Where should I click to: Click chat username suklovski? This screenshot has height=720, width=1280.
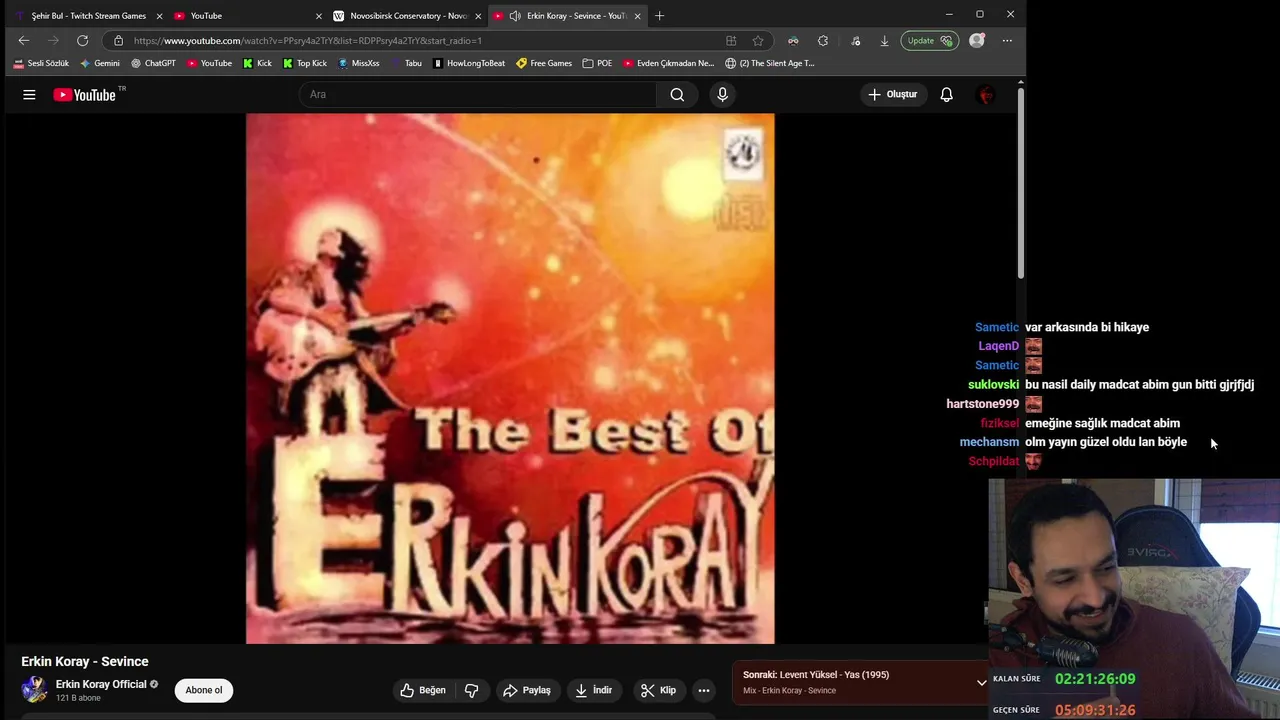993,384
